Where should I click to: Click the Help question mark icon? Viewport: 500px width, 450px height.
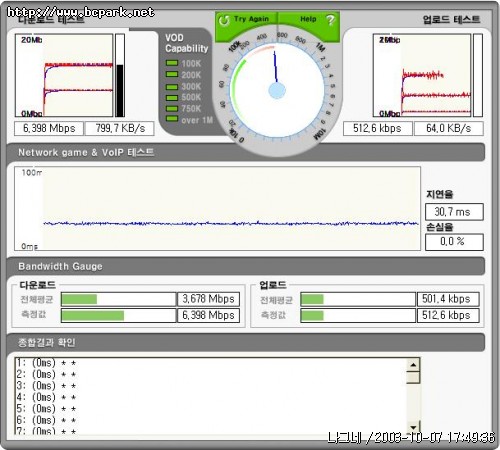pyautogui.click(x=330, y=20)
